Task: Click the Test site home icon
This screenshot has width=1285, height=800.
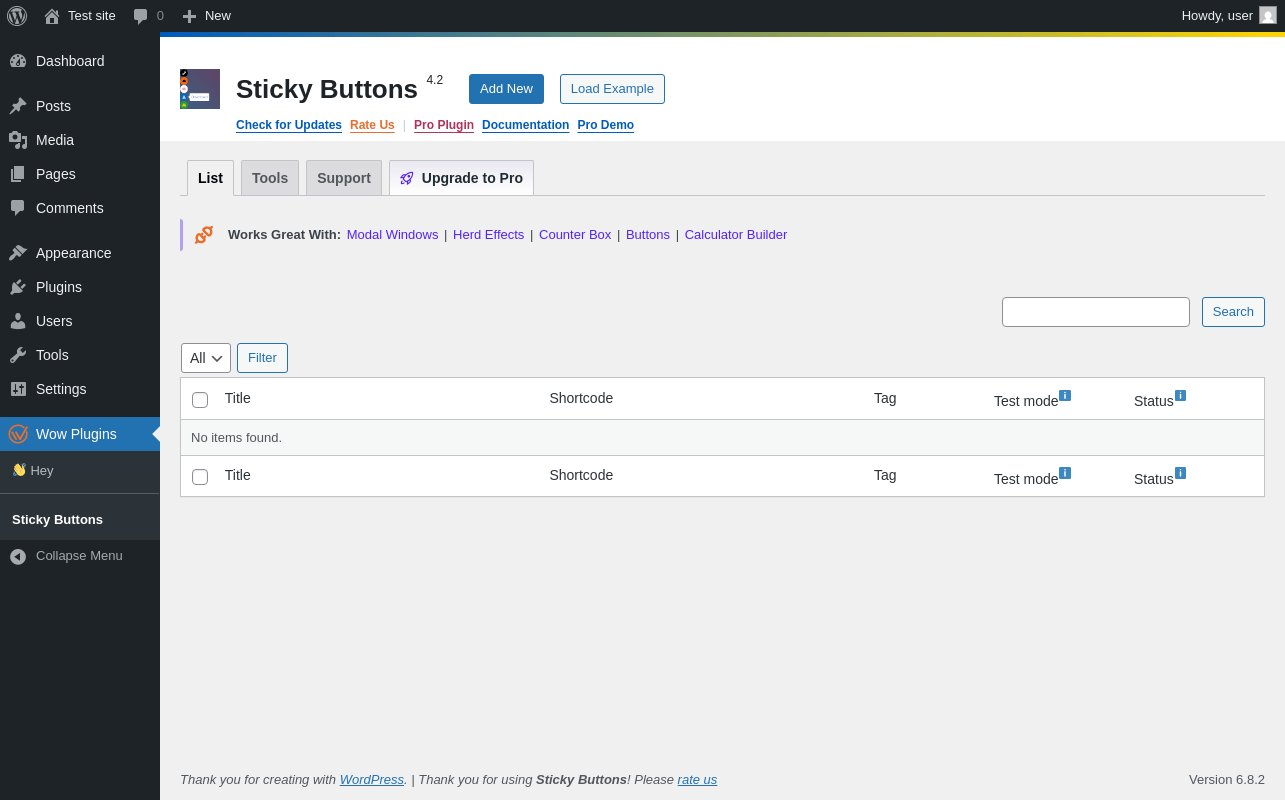Action: [x=52, y=16]
